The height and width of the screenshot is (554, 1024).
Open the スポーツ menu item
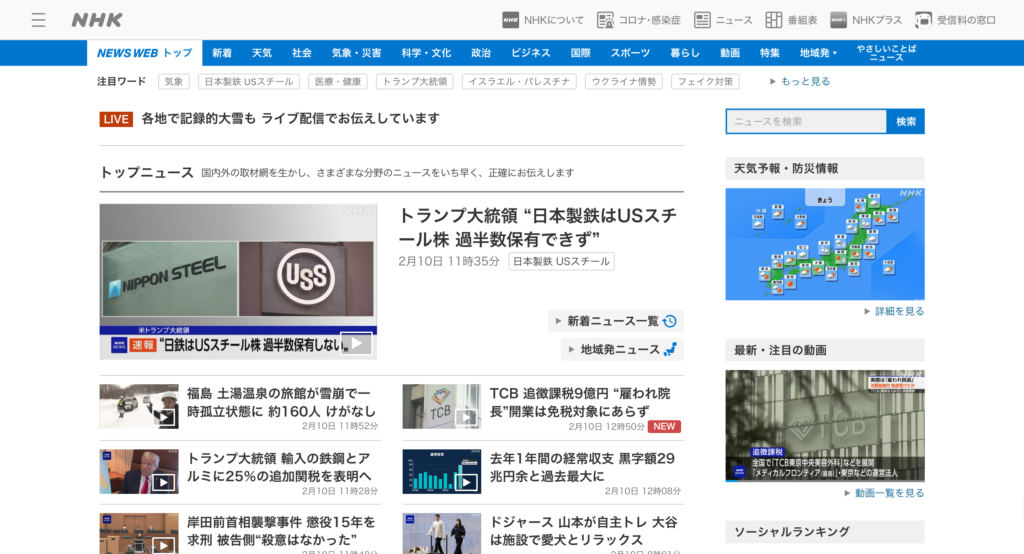(x=630, y=53)
